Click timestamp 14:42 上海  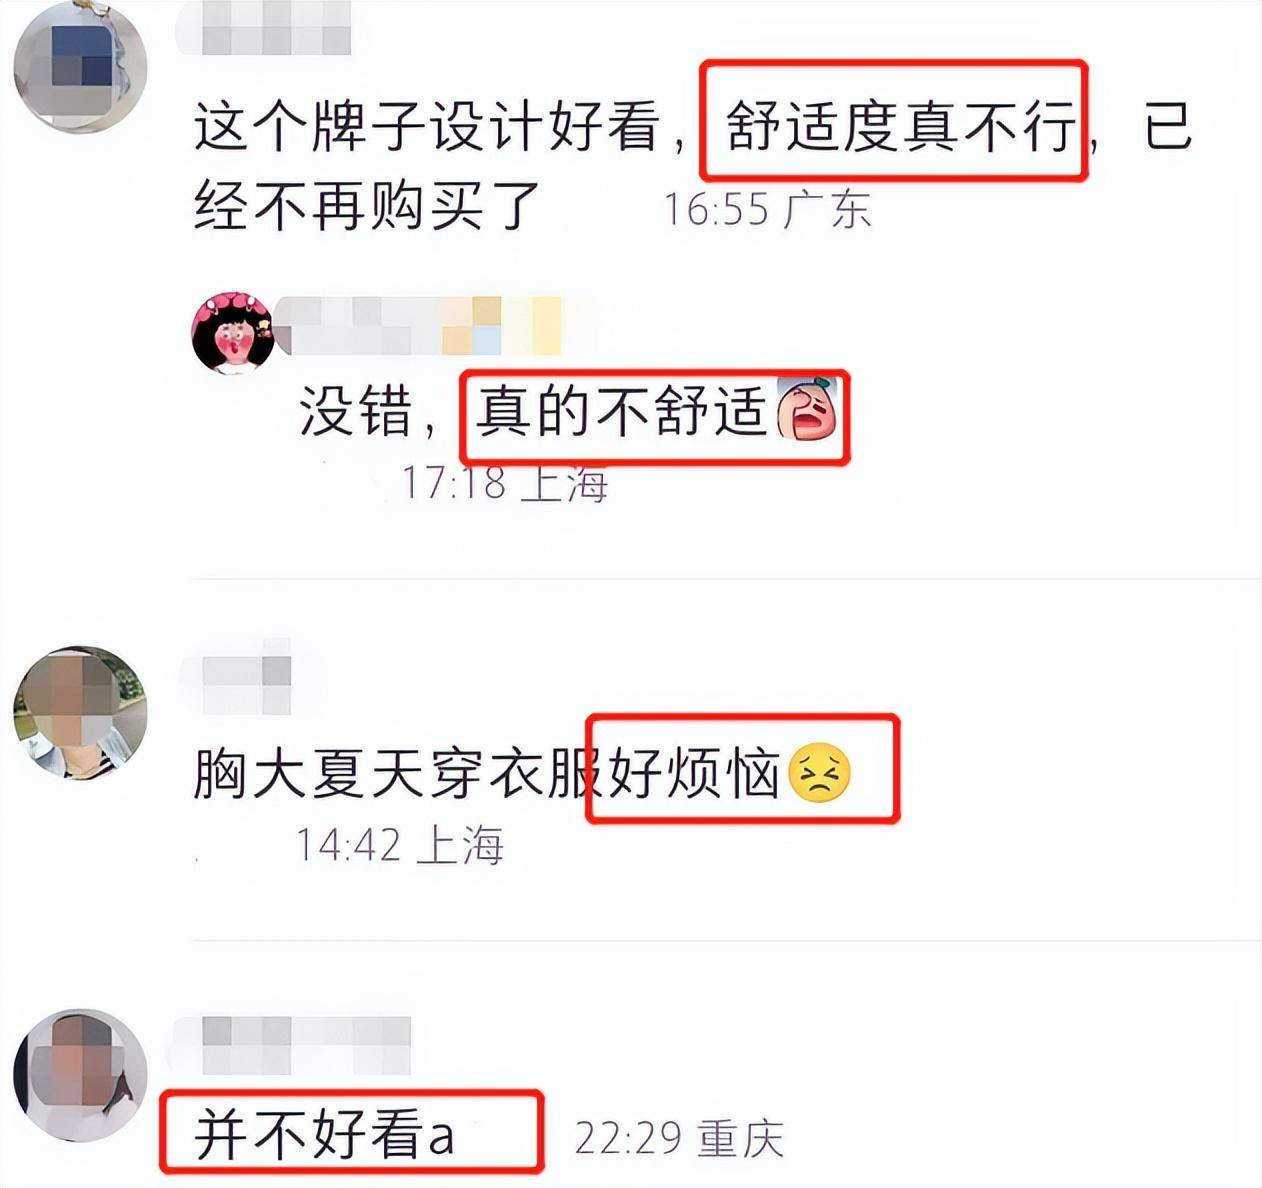[399, 846]
